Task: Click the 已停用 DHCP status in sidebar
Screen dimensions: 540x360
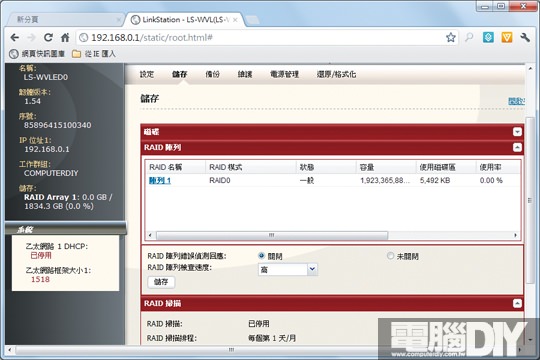Action: tap(41, 256)
